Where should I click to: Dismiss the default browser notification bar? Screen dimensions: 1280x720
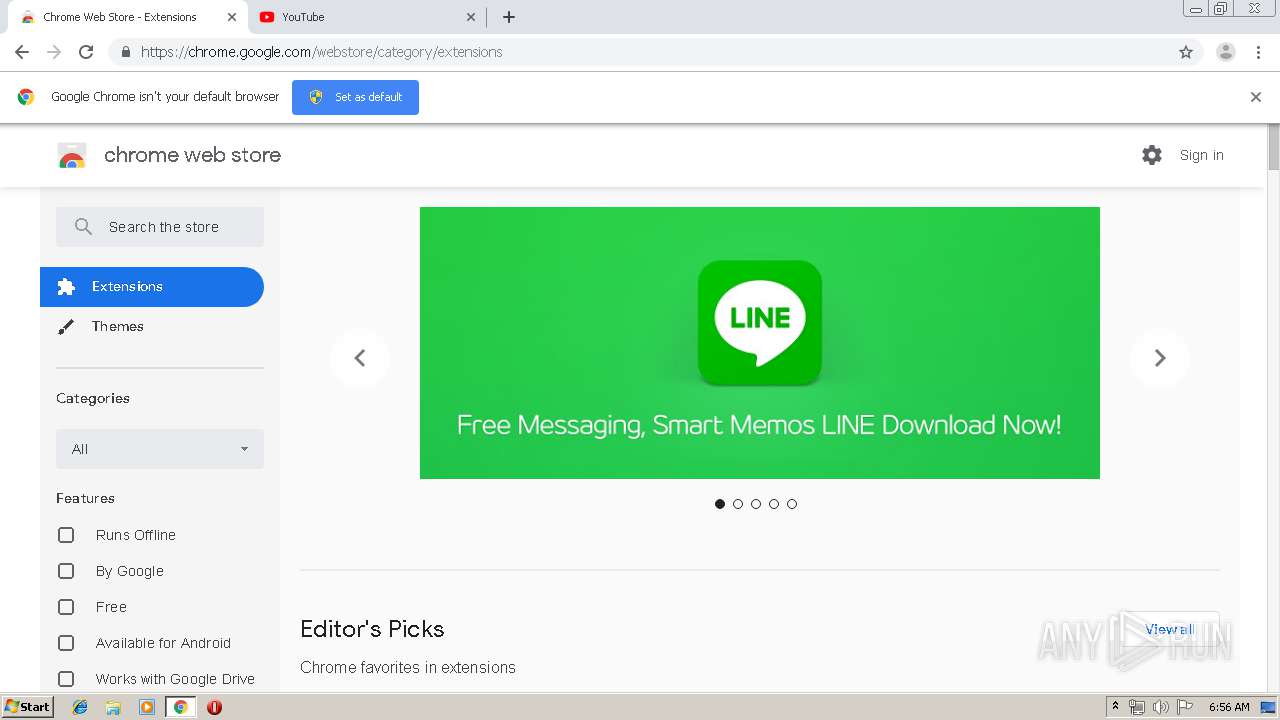(x=1256, y=97)
